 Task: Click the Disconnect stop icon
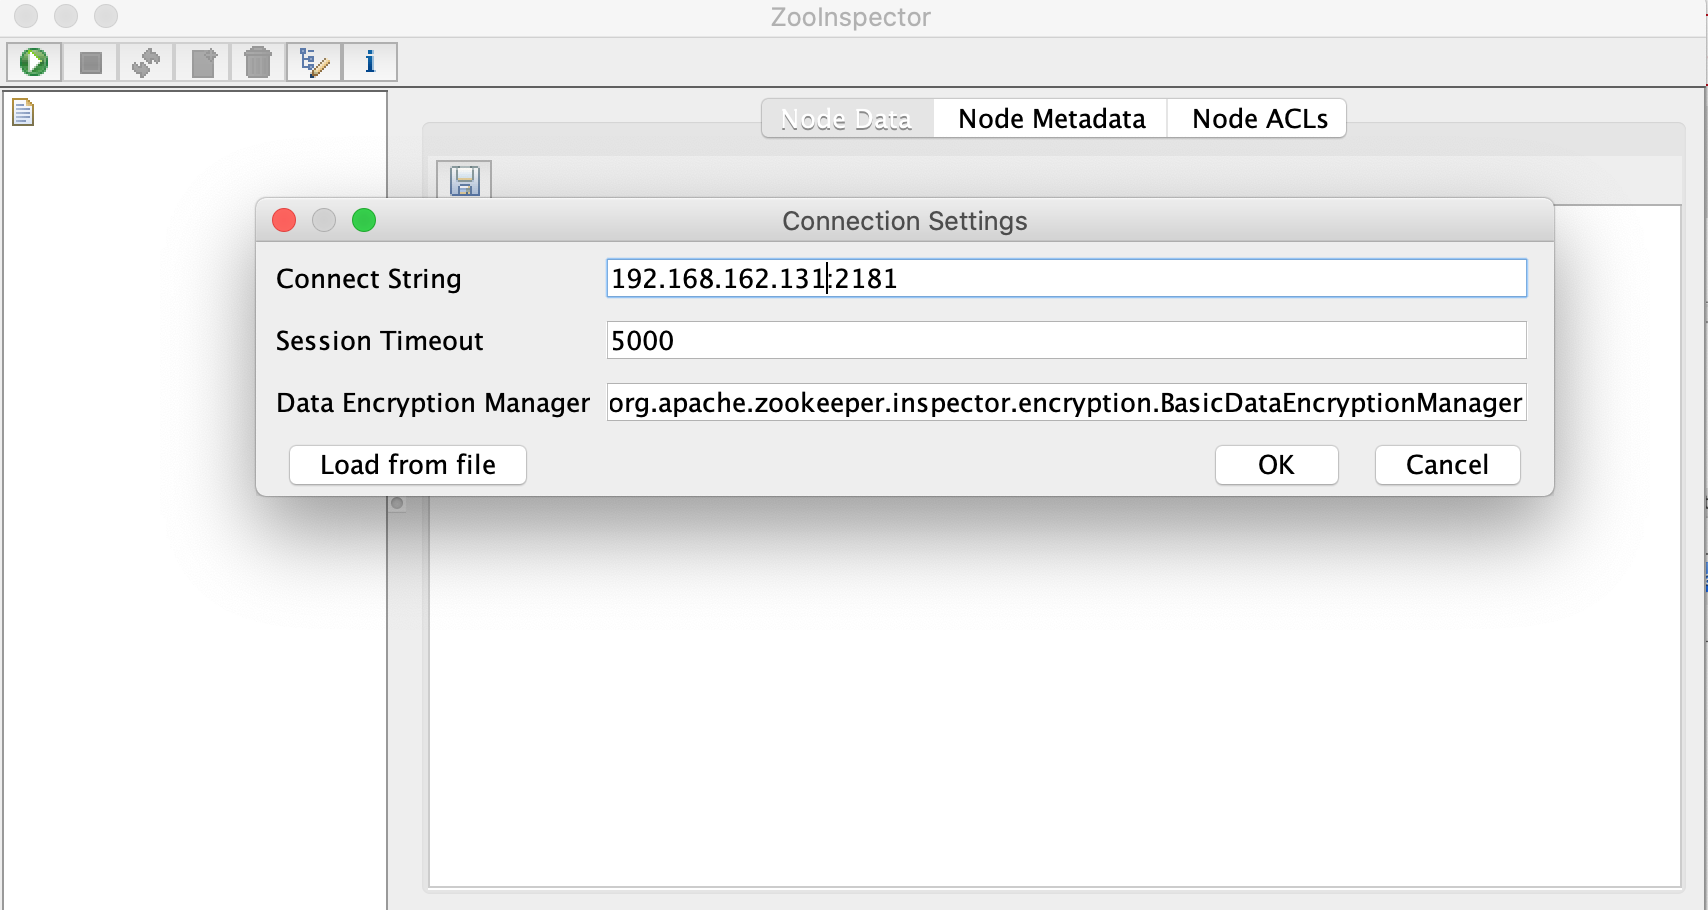click(91, 62)
